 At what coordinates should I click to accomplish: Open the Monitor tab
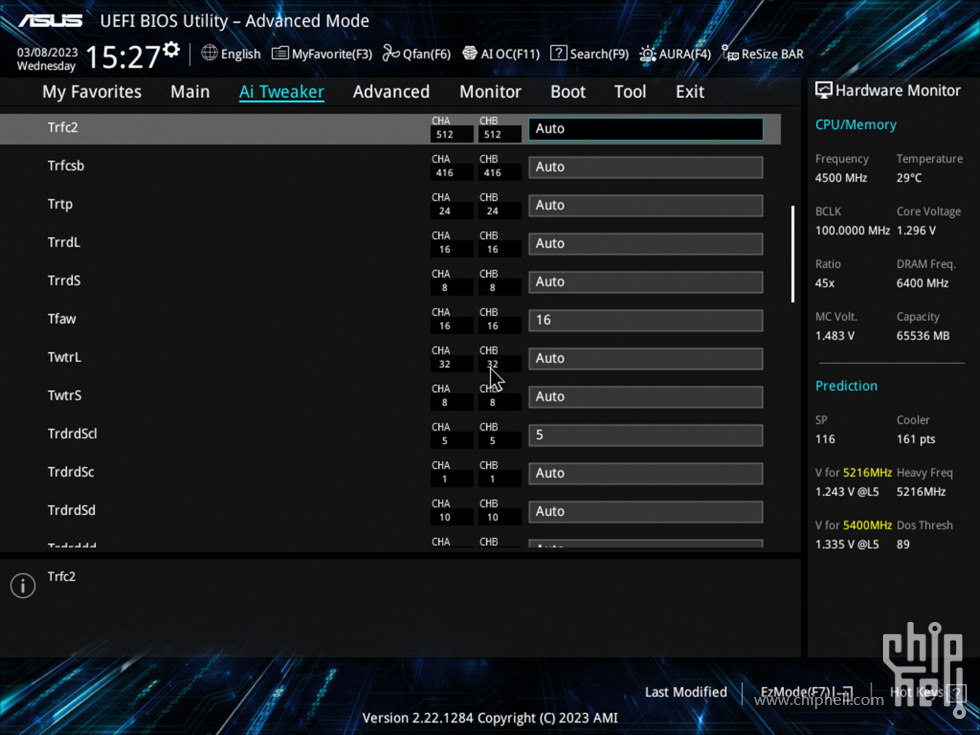[491, 92]
